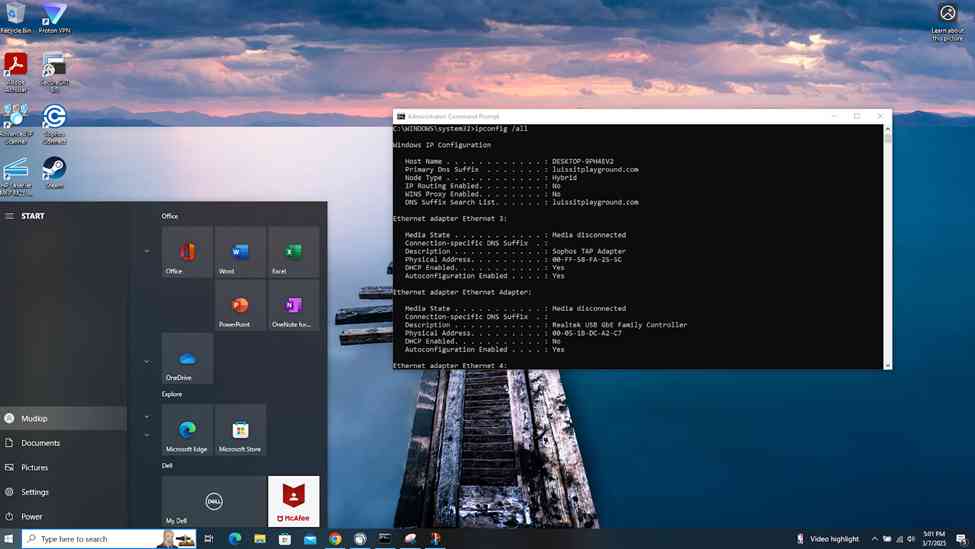Open Documents from the Start menu
Viewport: 975px width, 549px height.
[63, 443]
